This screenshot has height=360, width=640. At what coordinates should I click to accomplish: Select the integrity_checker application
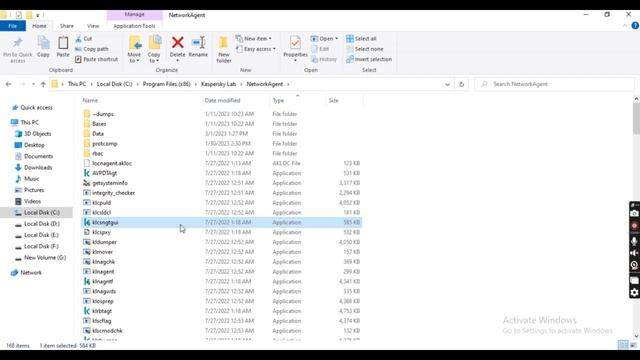pos(113,193)
